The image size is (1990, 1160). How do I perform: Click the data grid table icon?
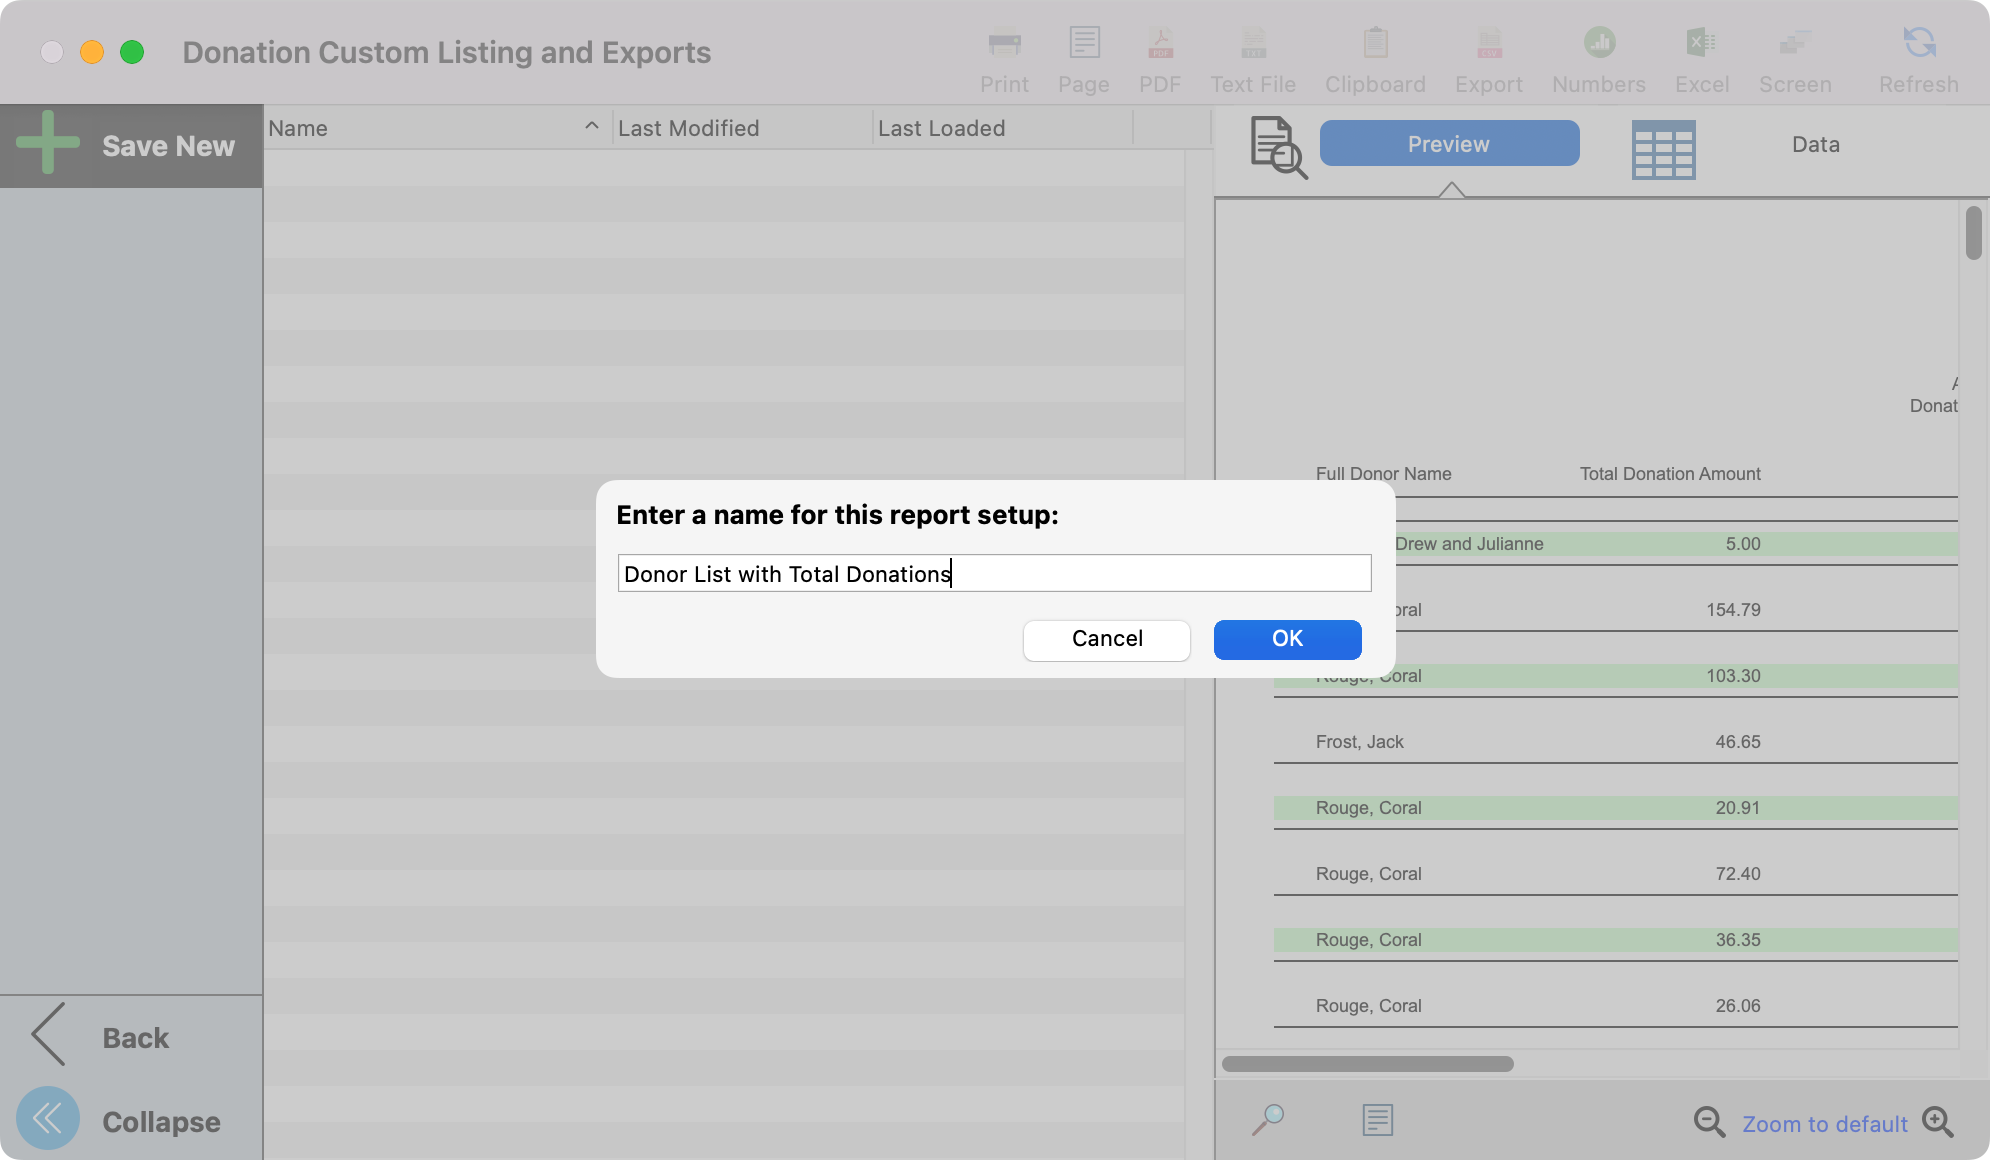coord(1663,150)
